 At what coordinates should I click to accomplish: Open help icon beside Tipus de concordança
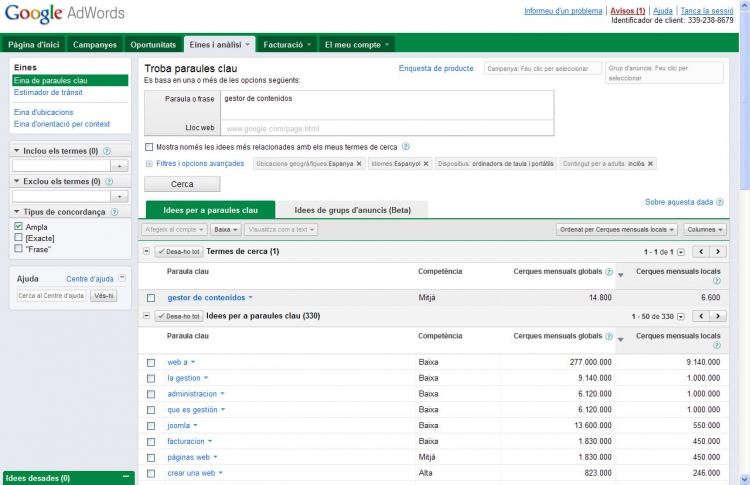(x=114, y=212)
